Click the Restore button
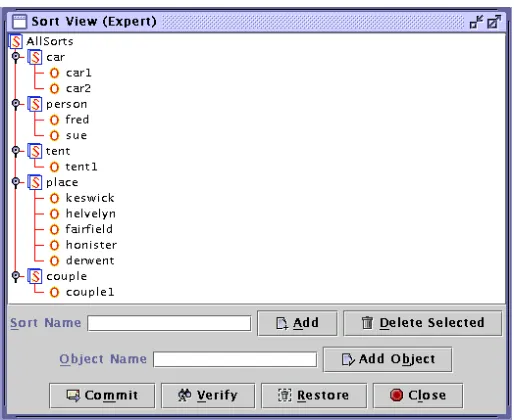 [314, 395]
